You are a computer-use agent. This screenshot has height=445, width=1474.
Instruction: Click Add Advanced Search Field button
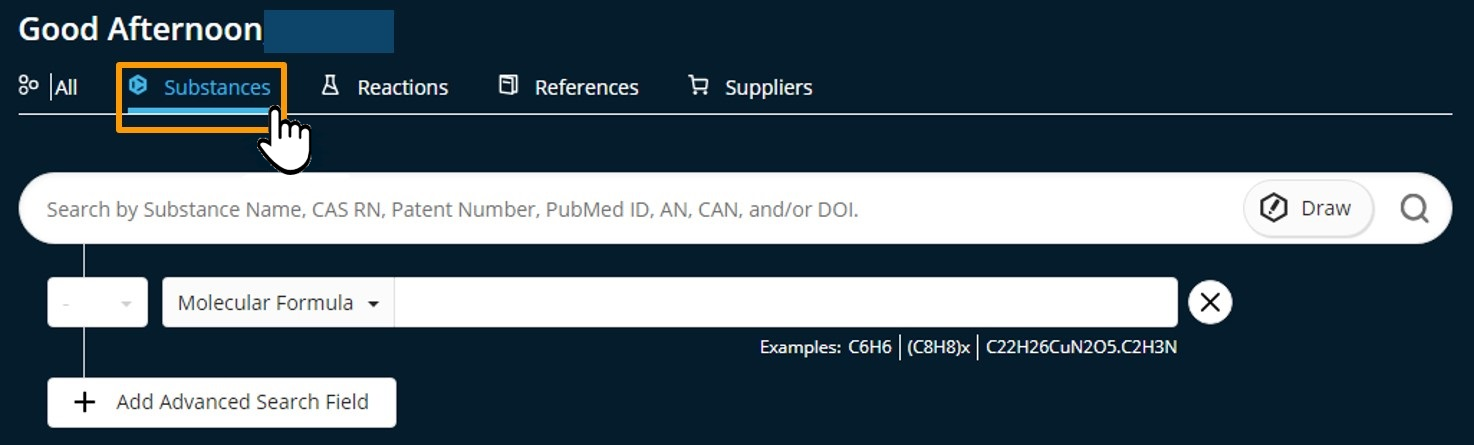[222, 402]
